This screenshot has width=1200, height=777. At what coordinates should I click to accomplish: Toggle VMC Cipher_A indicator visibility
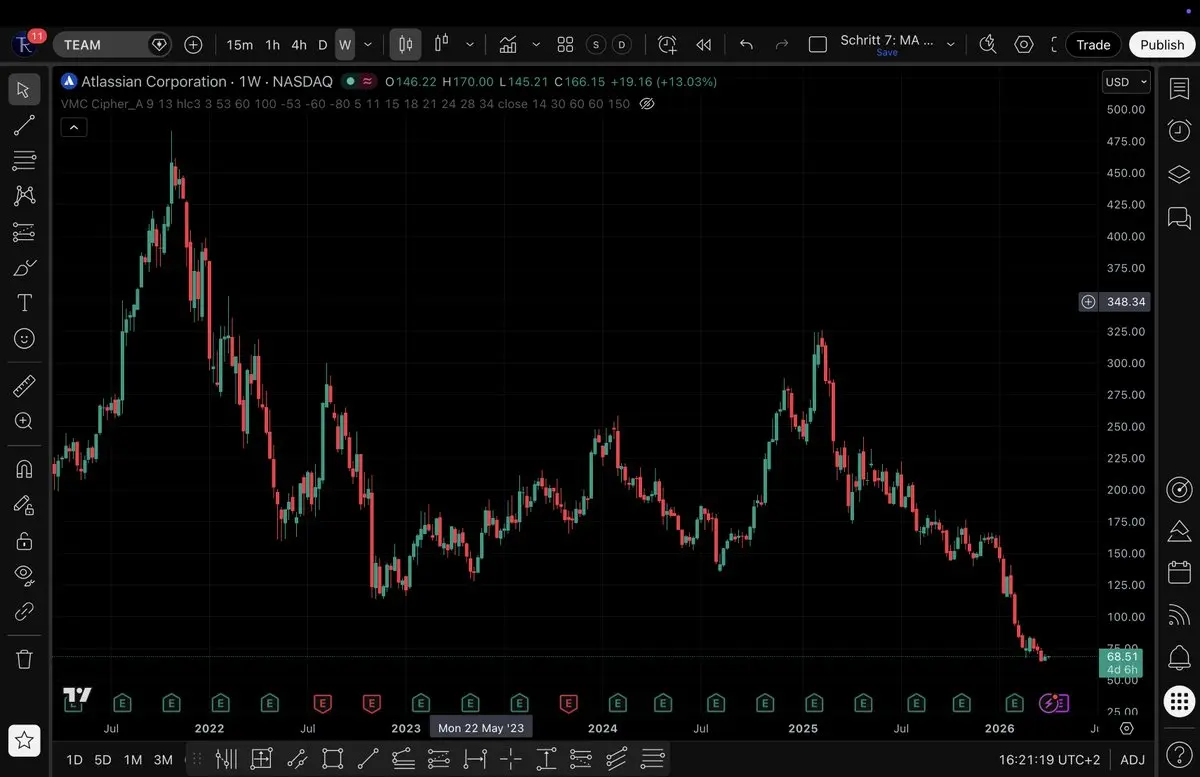tap(647, 104)
